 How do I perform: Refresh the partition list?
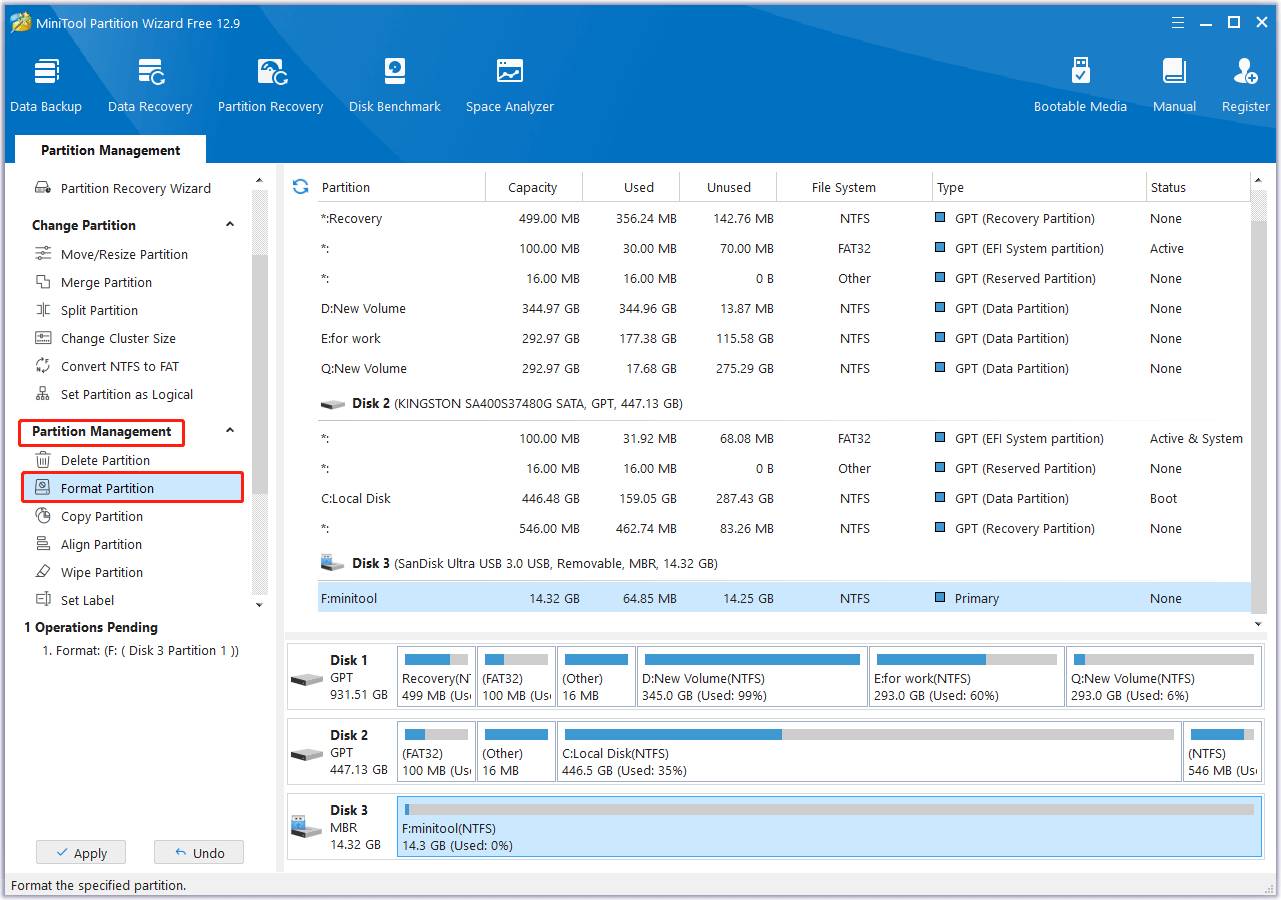(x=300, y=186)
